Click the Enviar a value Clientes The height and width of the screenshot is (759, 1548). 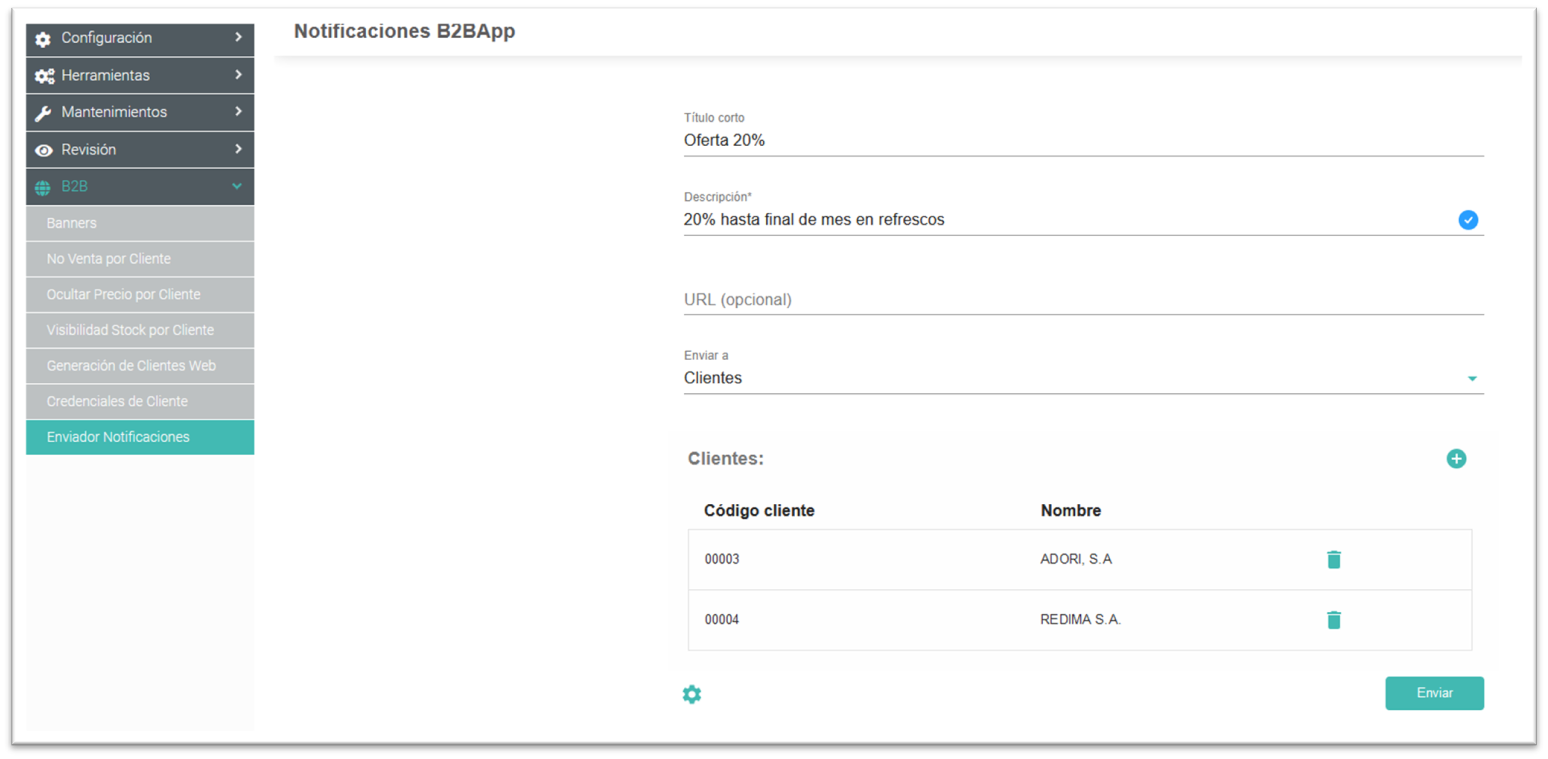(713, 378)
